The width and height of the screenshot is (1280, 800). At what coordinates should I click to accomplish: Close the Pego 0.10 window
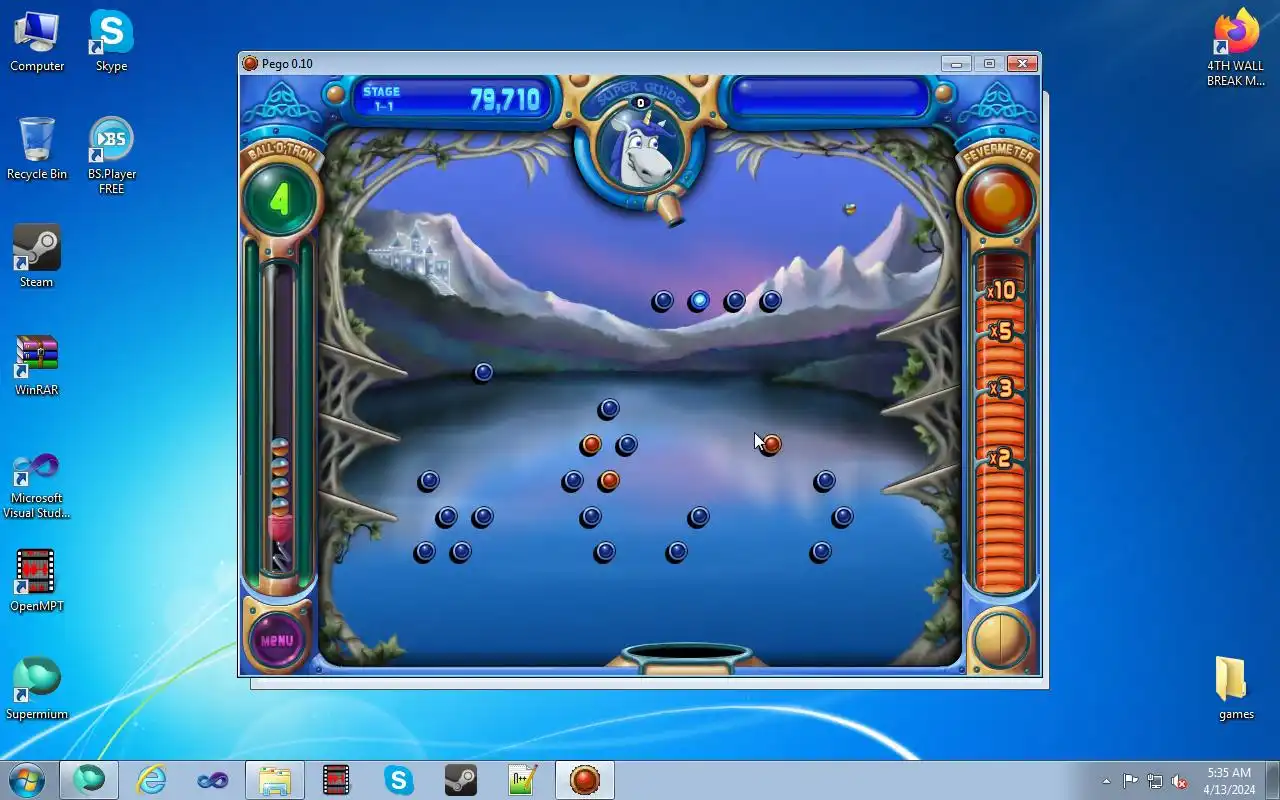click(1022, 64)
